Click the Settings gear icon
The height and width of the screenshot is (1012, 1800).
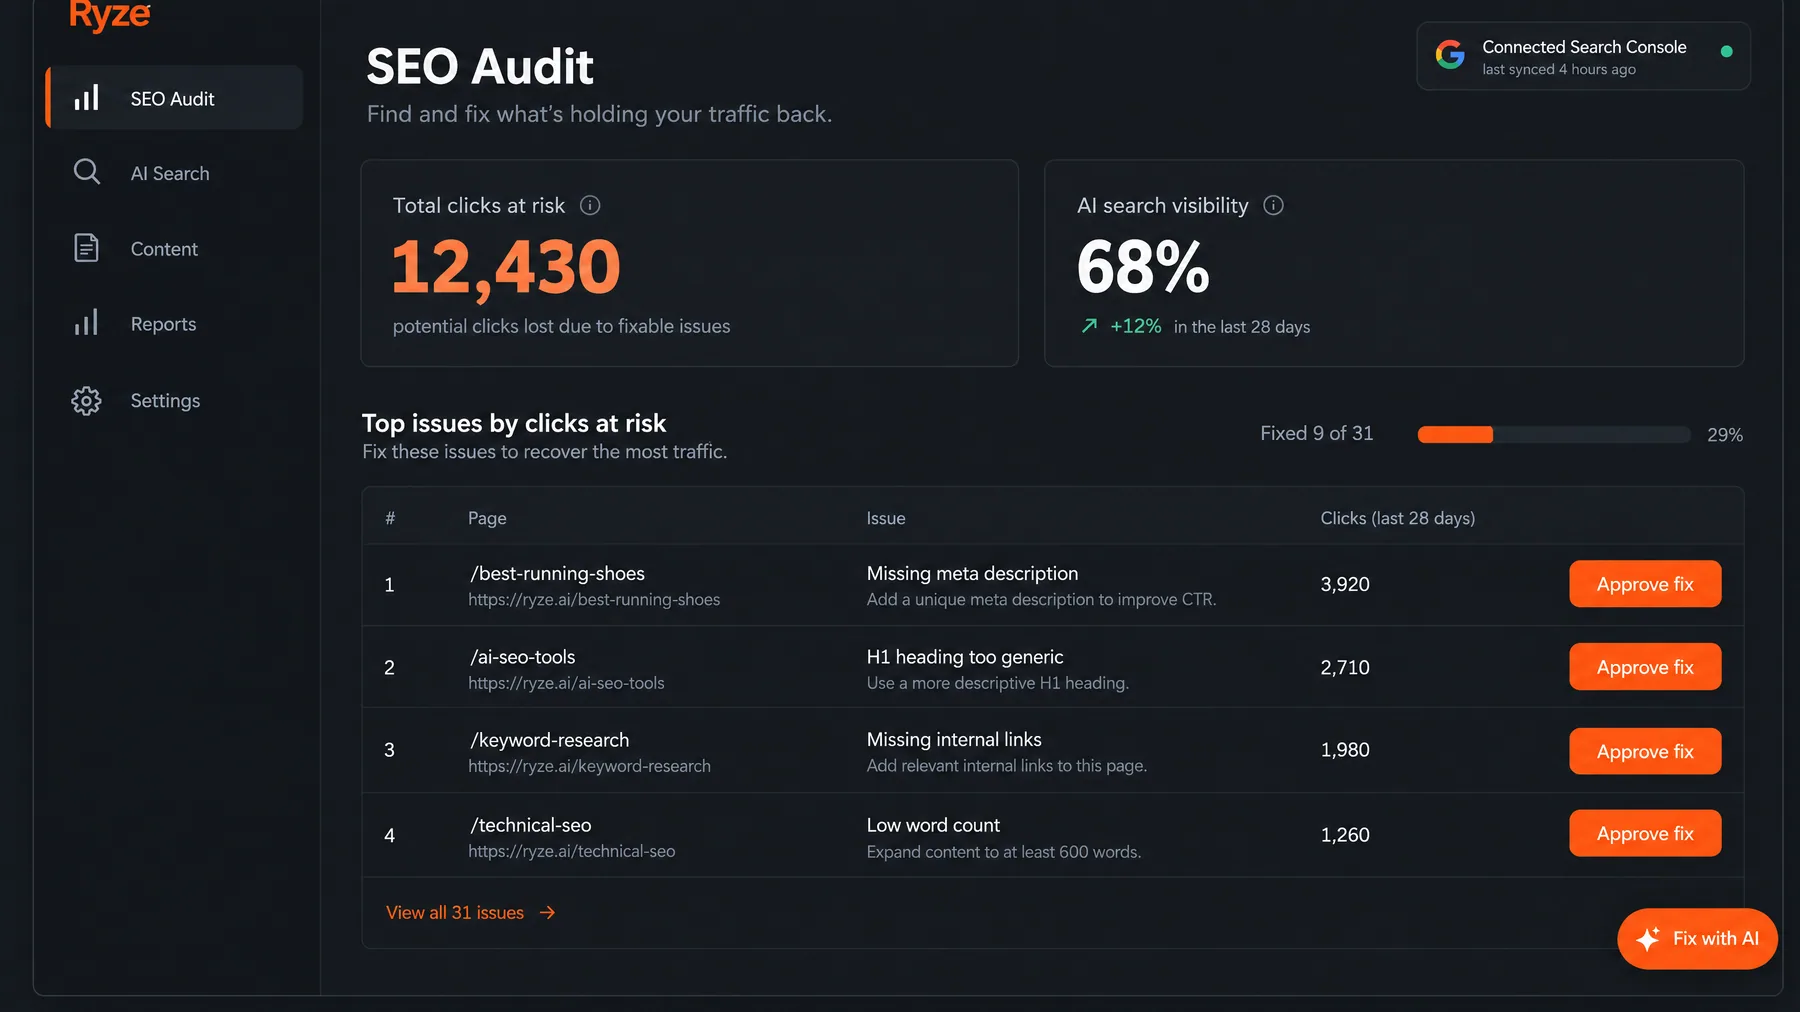click(87, 401)
